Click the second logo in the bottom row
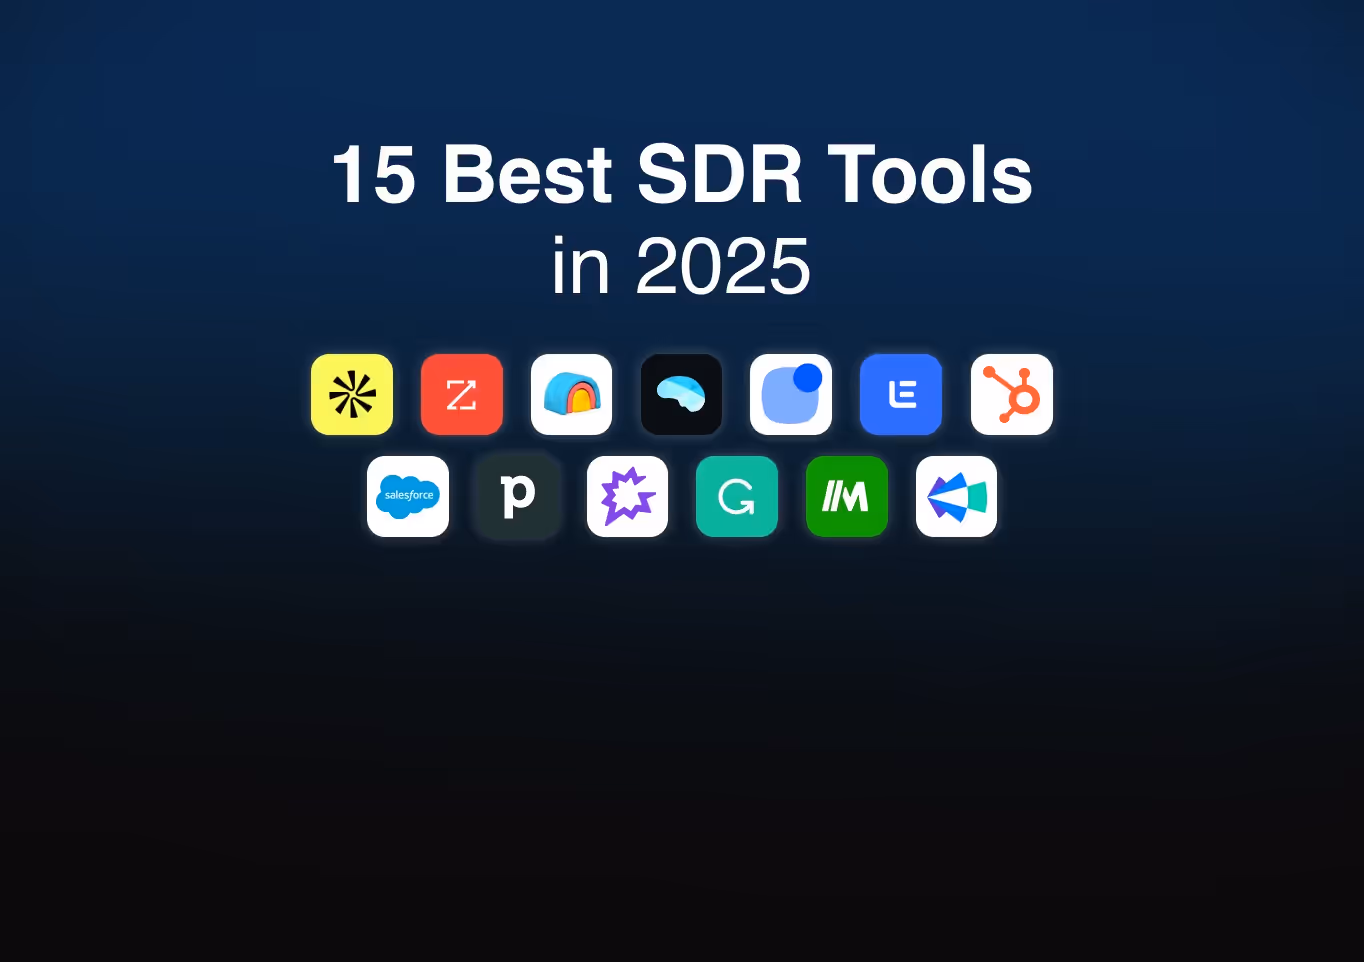Image resolution: width=1364 pixels, height=962 pixels. click(517, 496)
